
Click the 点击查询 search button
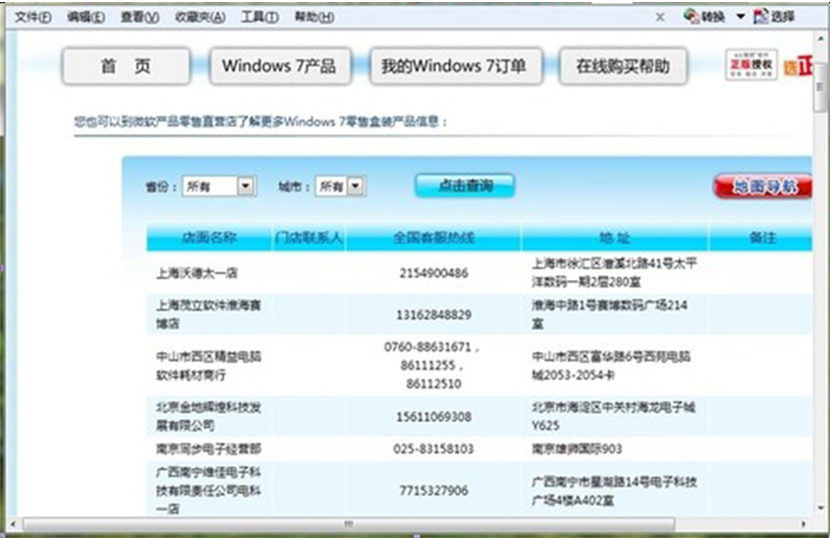[x=465, y=186]
